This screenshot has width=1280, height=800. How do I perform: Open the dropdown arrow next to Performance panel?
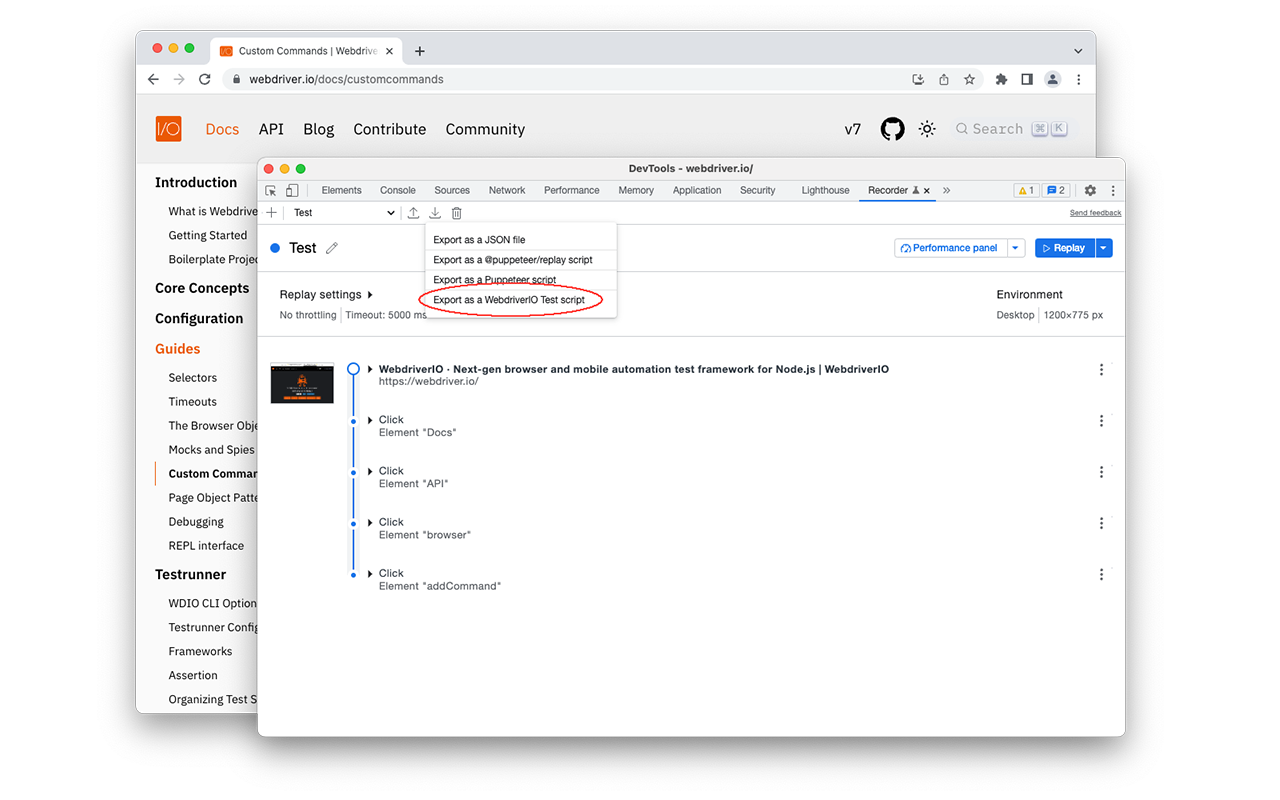point(1015,248)
